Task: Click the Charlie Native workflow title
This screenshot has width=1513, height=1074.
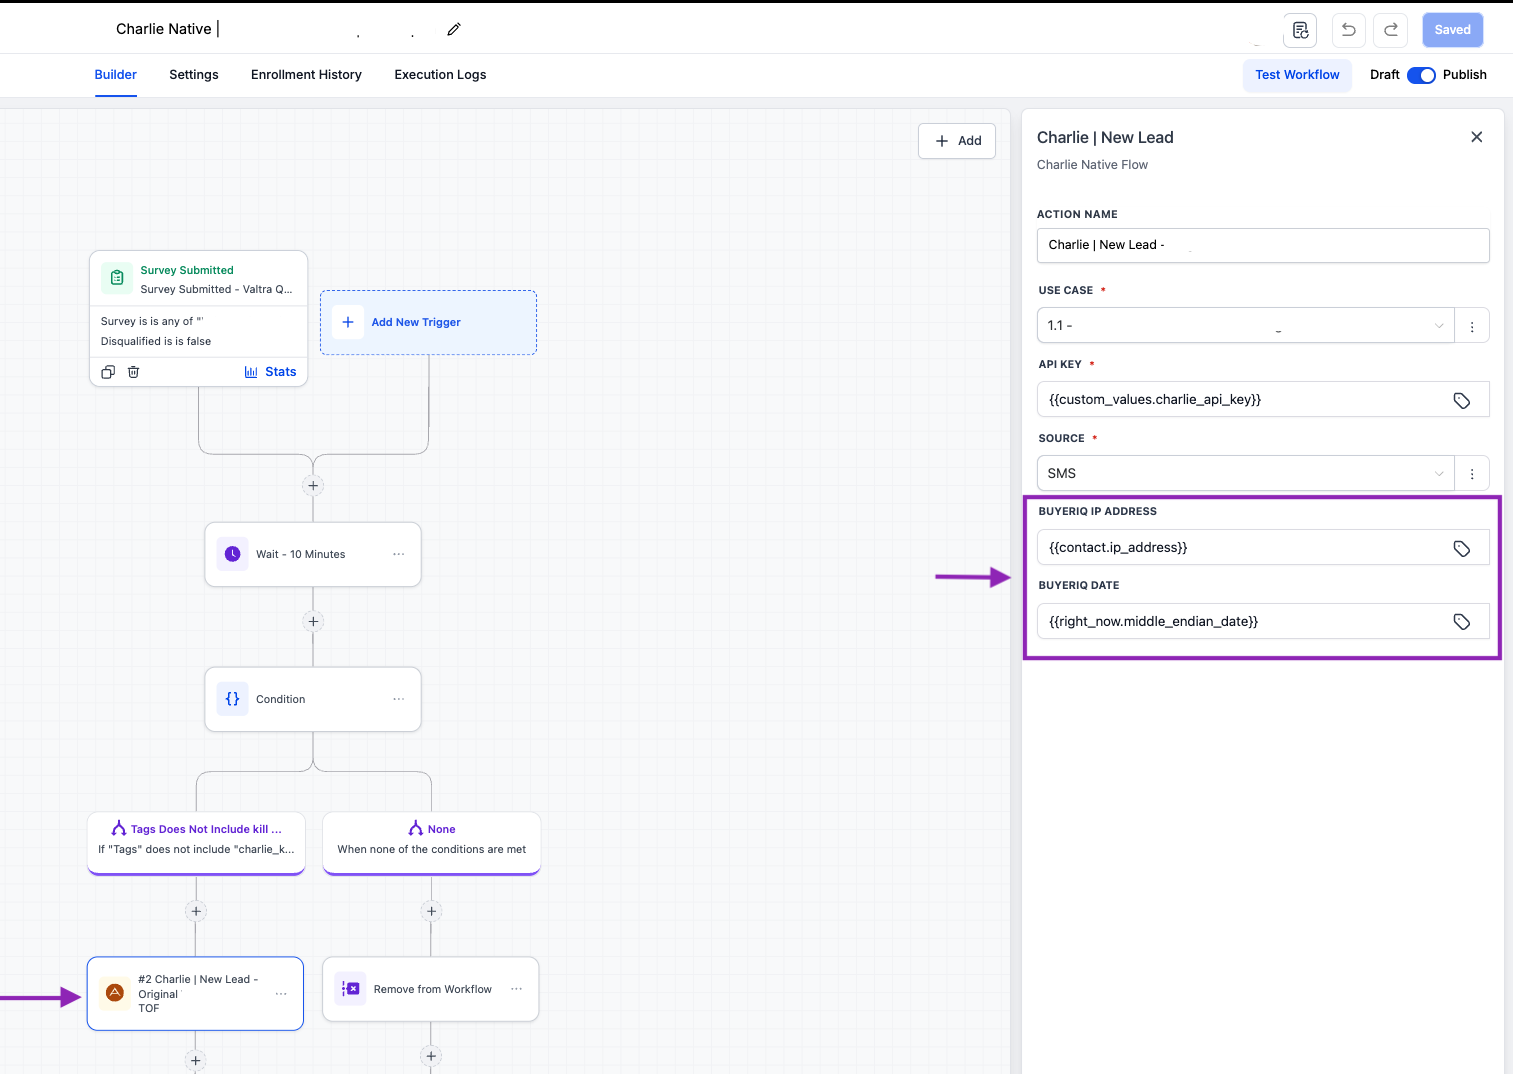Action: click(164, 29)
